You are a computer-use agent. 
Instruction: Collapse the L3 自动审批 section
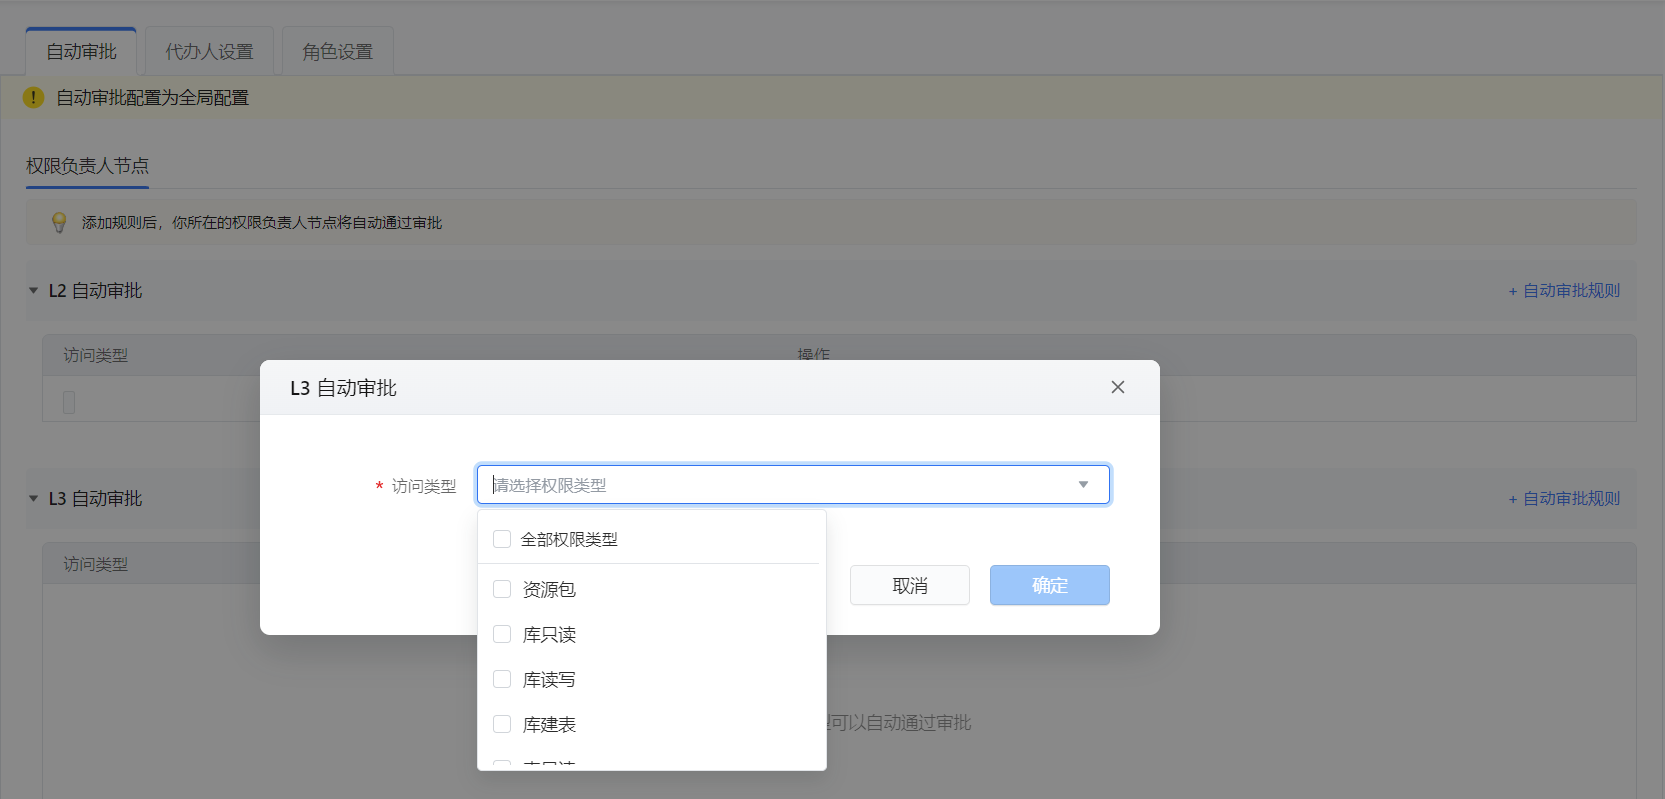(33, 498)
